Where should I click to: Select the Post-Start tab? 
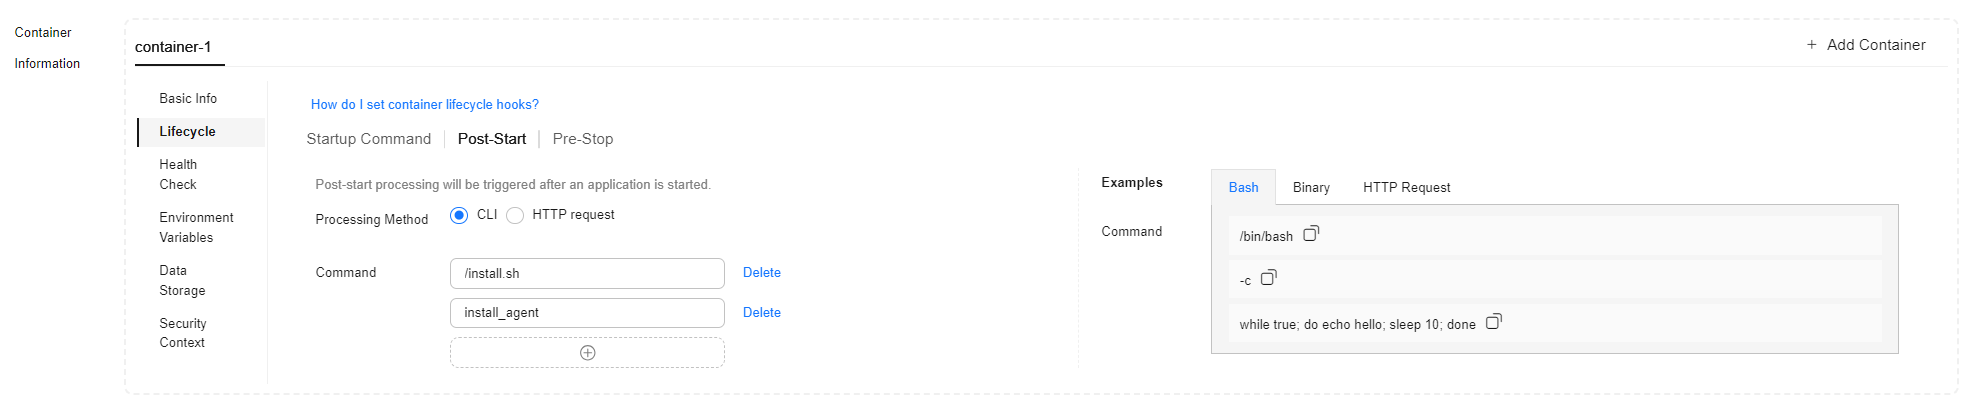tap(492, 139)
